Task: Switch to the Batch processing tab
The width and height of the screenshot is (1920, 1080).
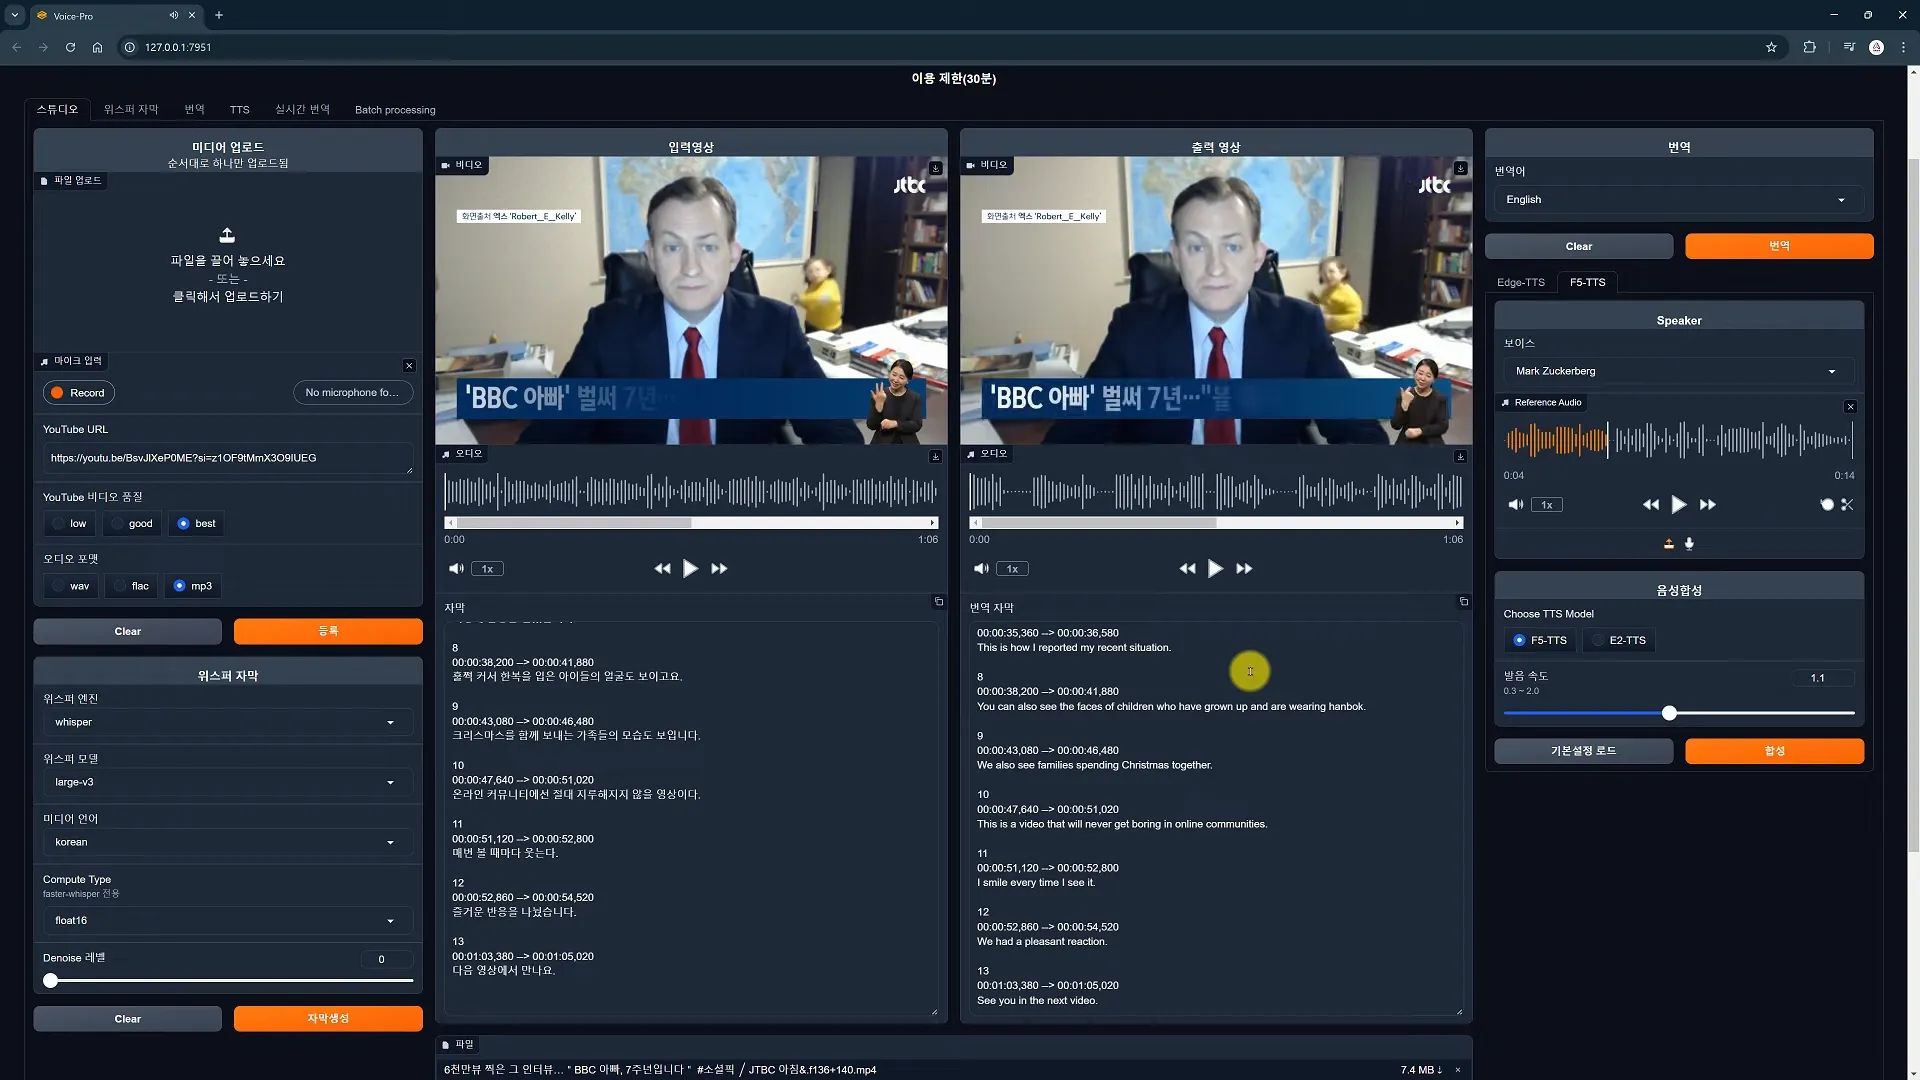Action: tap(394, 110)
